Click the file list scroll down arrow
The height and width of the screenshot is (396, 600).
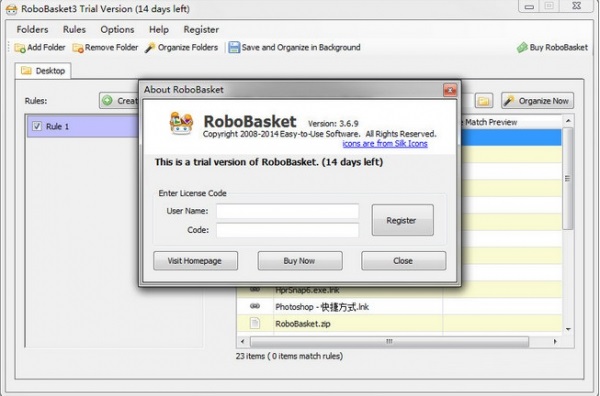click(568, 329)
